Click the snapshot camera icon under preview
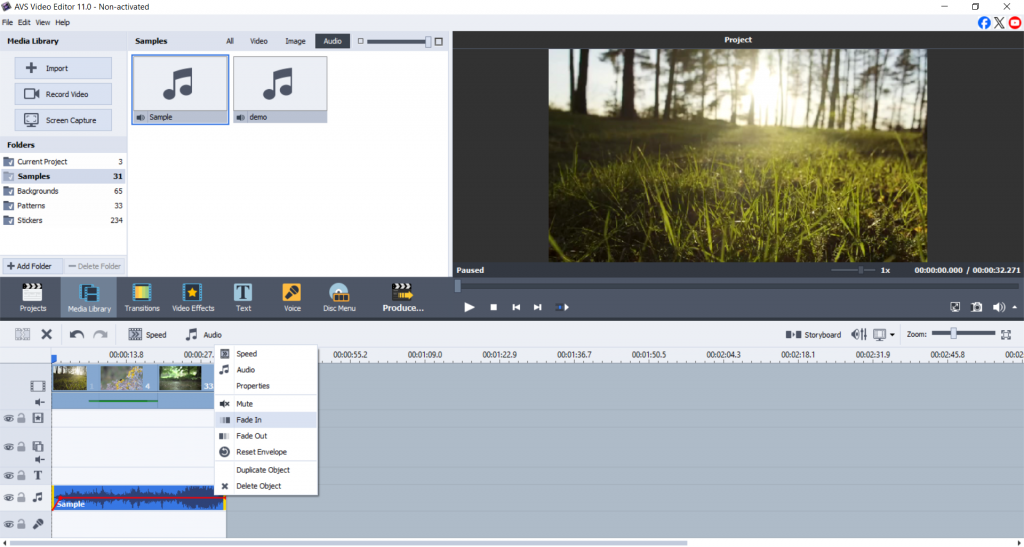 (976, 307)
